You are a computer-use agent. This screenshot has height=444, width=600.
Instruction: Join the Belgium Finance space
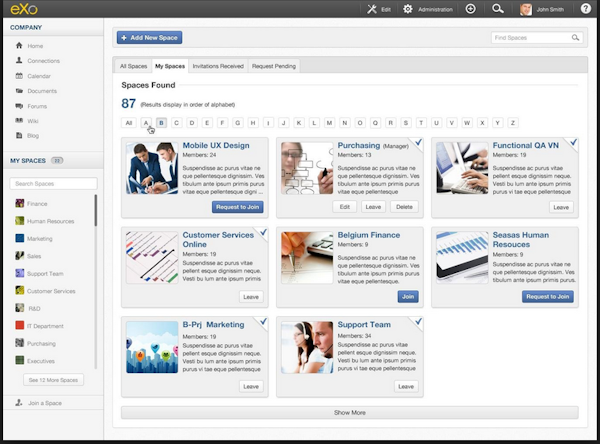tap(408, 296)
